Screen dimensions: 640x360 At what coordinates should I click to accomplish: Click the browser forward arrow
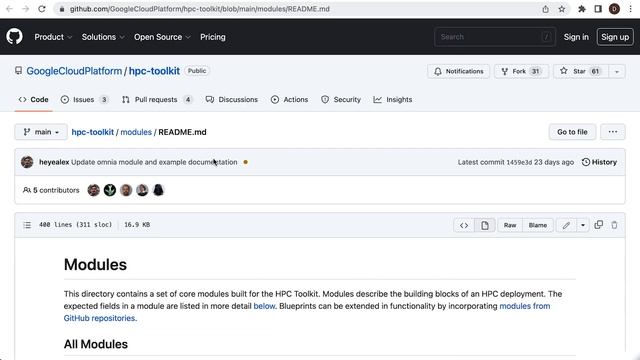(25, 9)
